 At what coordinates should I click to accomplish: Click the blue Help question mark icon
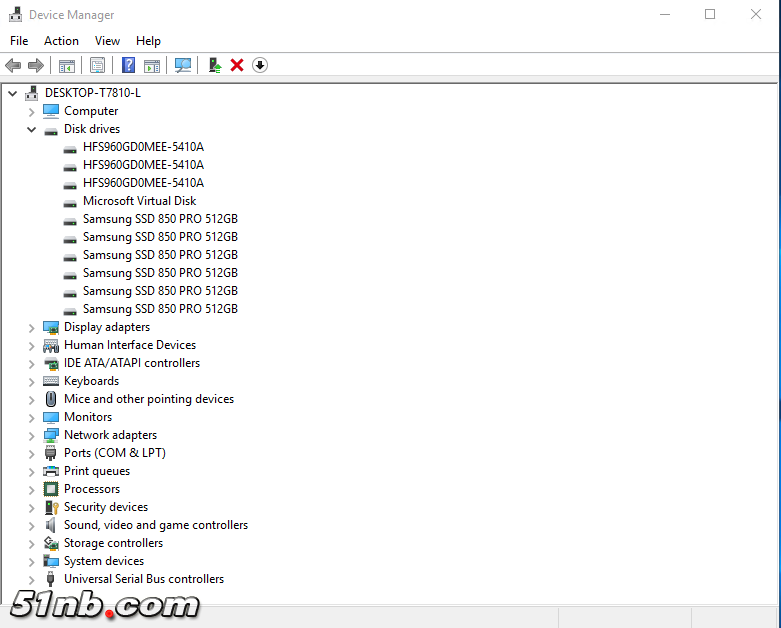click(x=128, y=65)
